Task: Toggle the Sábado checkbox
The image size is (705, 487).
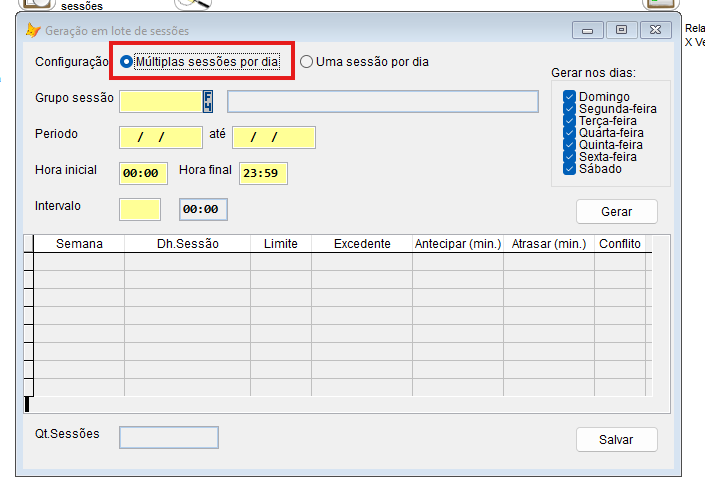Action: pos(569,168)
